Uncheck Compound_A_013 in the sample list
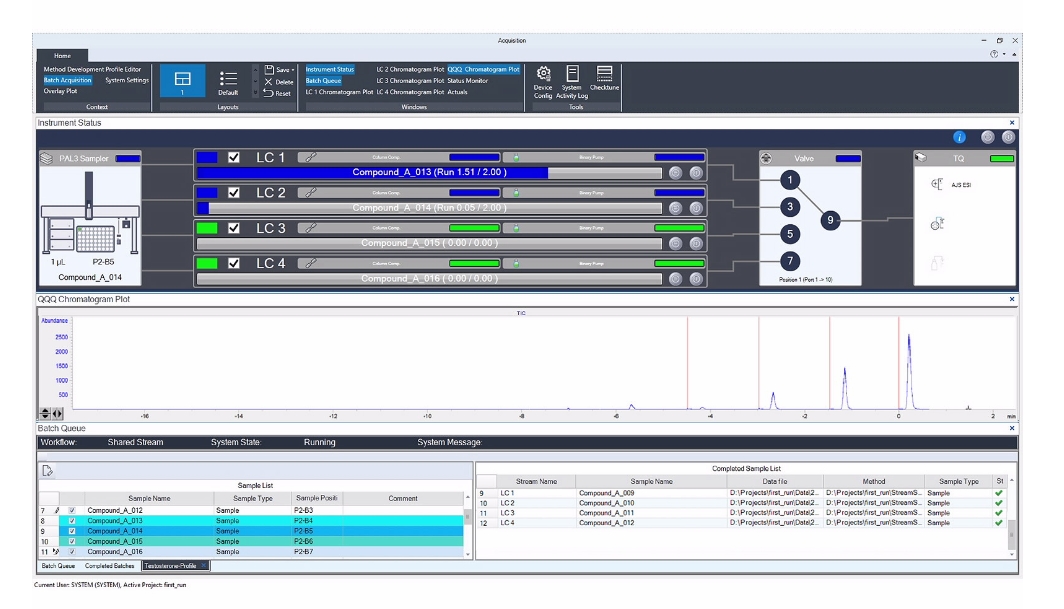 click(71, 521)
